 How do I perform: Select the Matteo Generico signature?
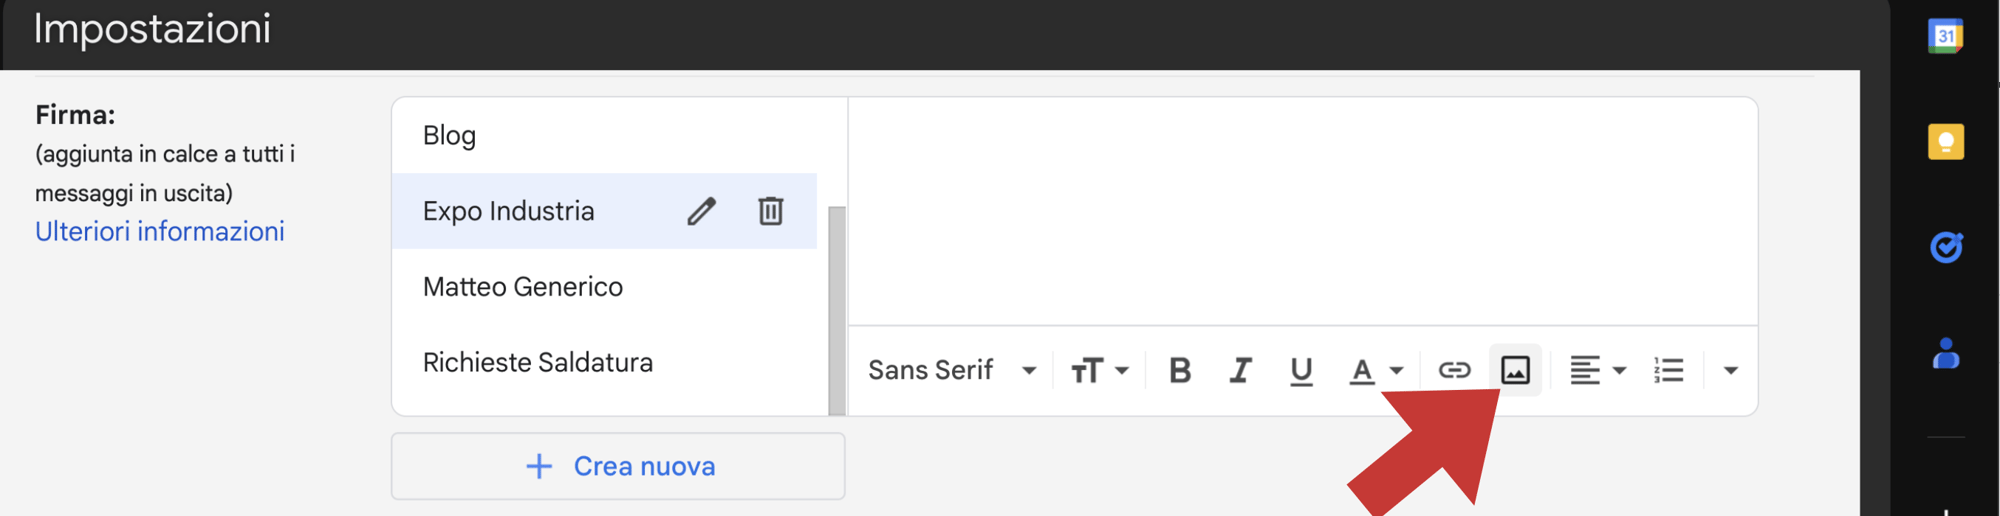(604, 287)
